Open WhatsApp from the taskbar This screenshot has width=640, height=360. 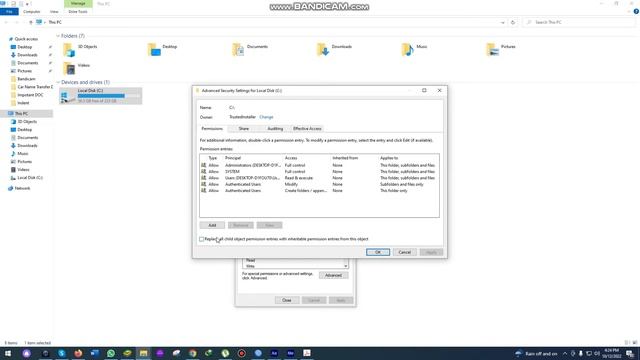click(111, 353)
